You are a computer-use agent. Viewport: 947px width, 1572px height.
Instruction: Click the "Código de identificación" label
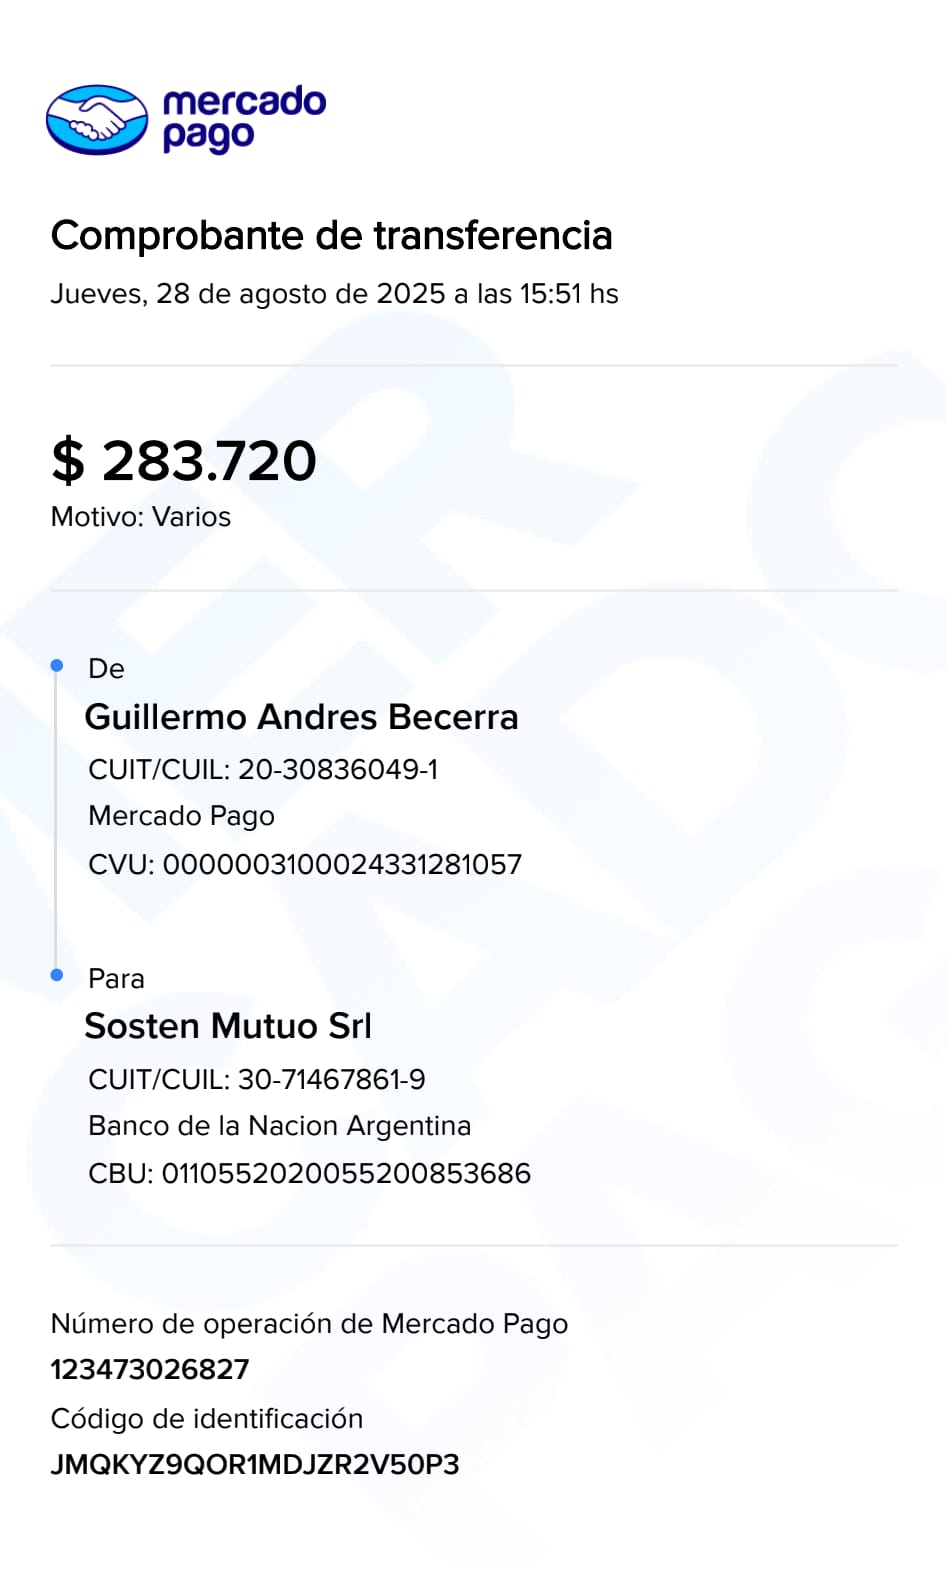(x=207, y=1419)
